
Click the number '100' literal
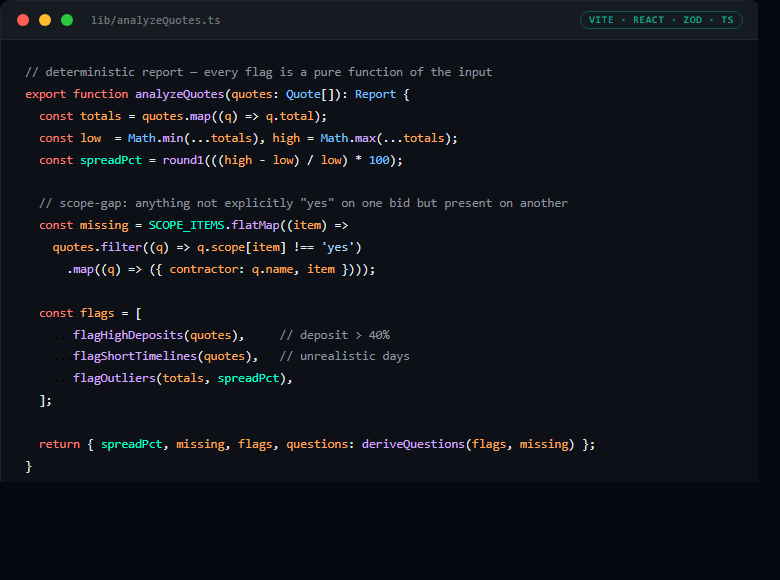379,160
